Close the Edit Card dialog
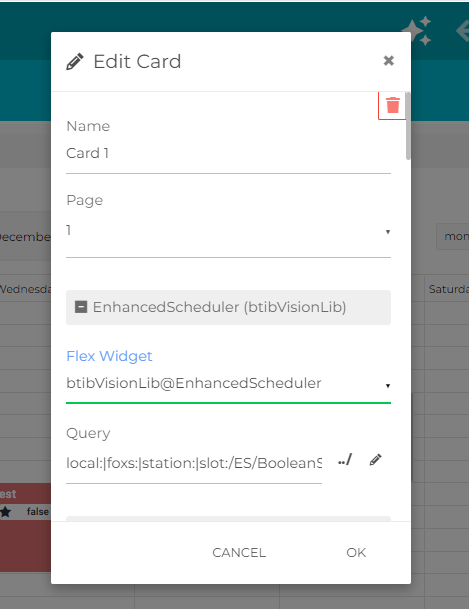469x609 pixels. pos(389,61)
